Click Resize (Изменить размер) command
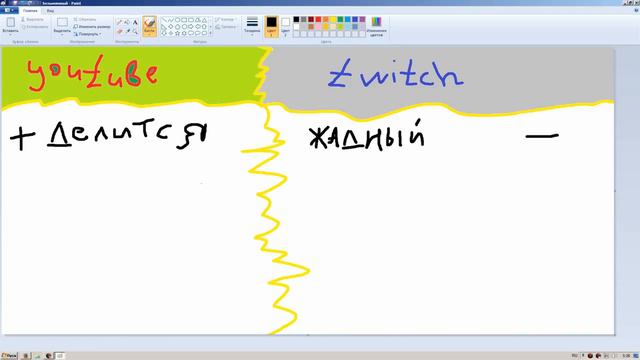 click(x=92, y=27)
